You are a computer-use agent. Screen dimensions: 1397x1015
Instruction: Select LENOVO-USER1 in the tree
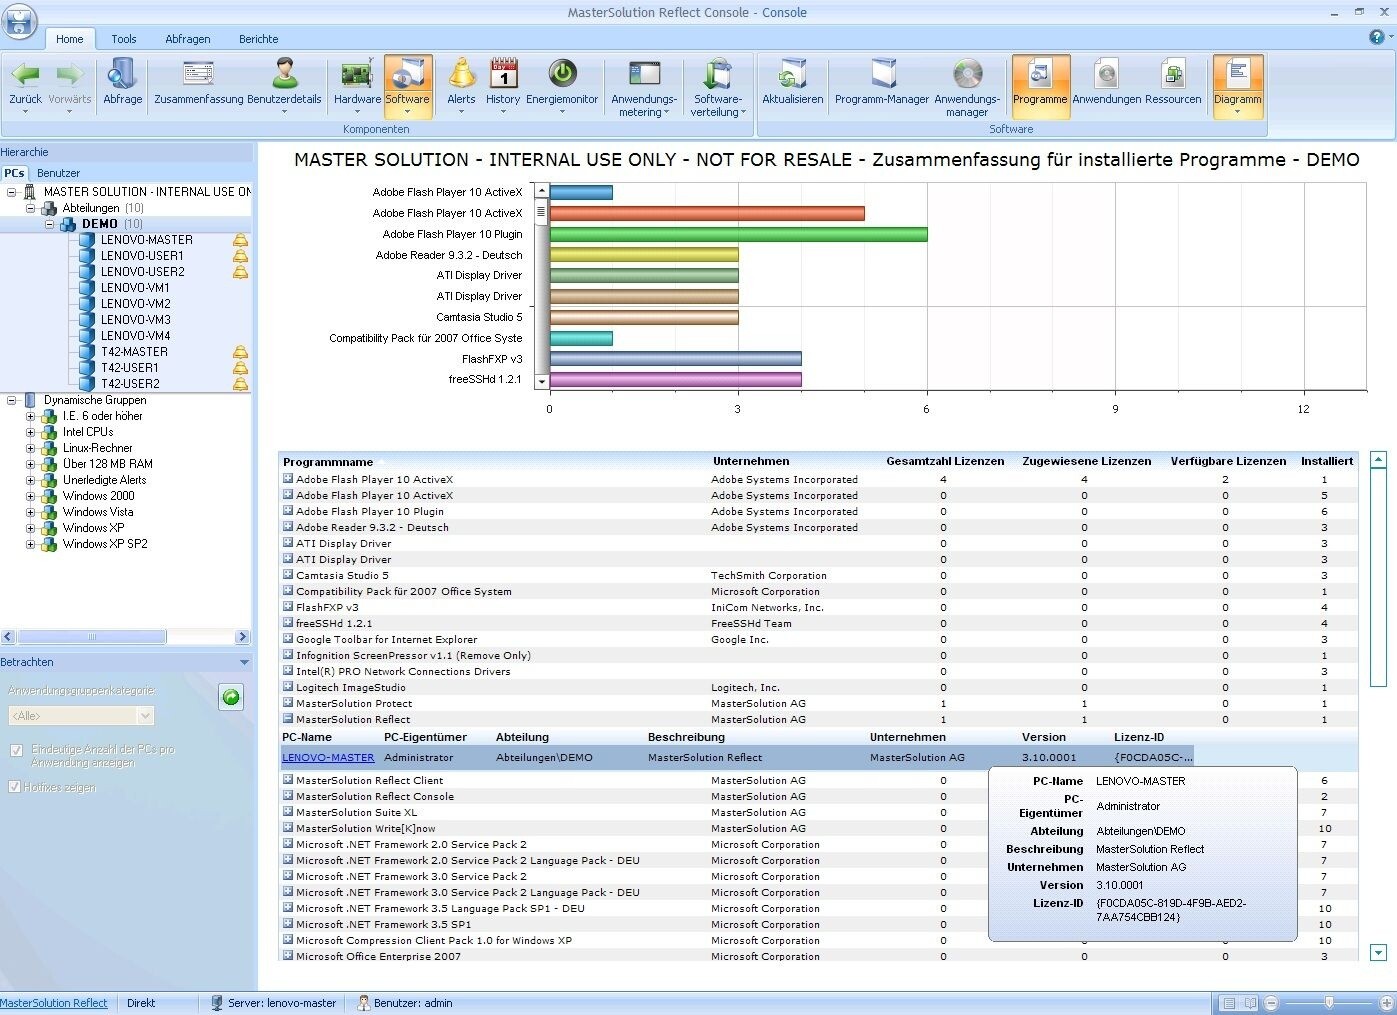[142, 256]
